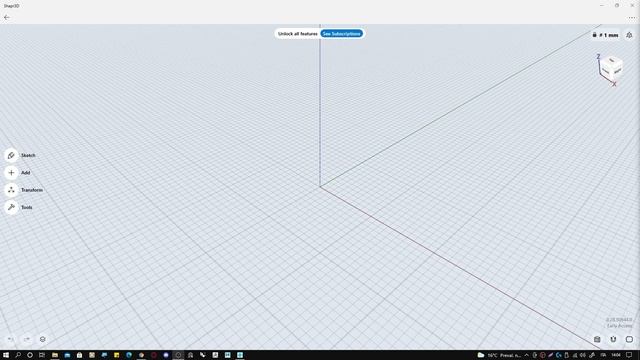
Task: Select the active Shapr3D taskbar icon
Action: (x=178, y=355)
